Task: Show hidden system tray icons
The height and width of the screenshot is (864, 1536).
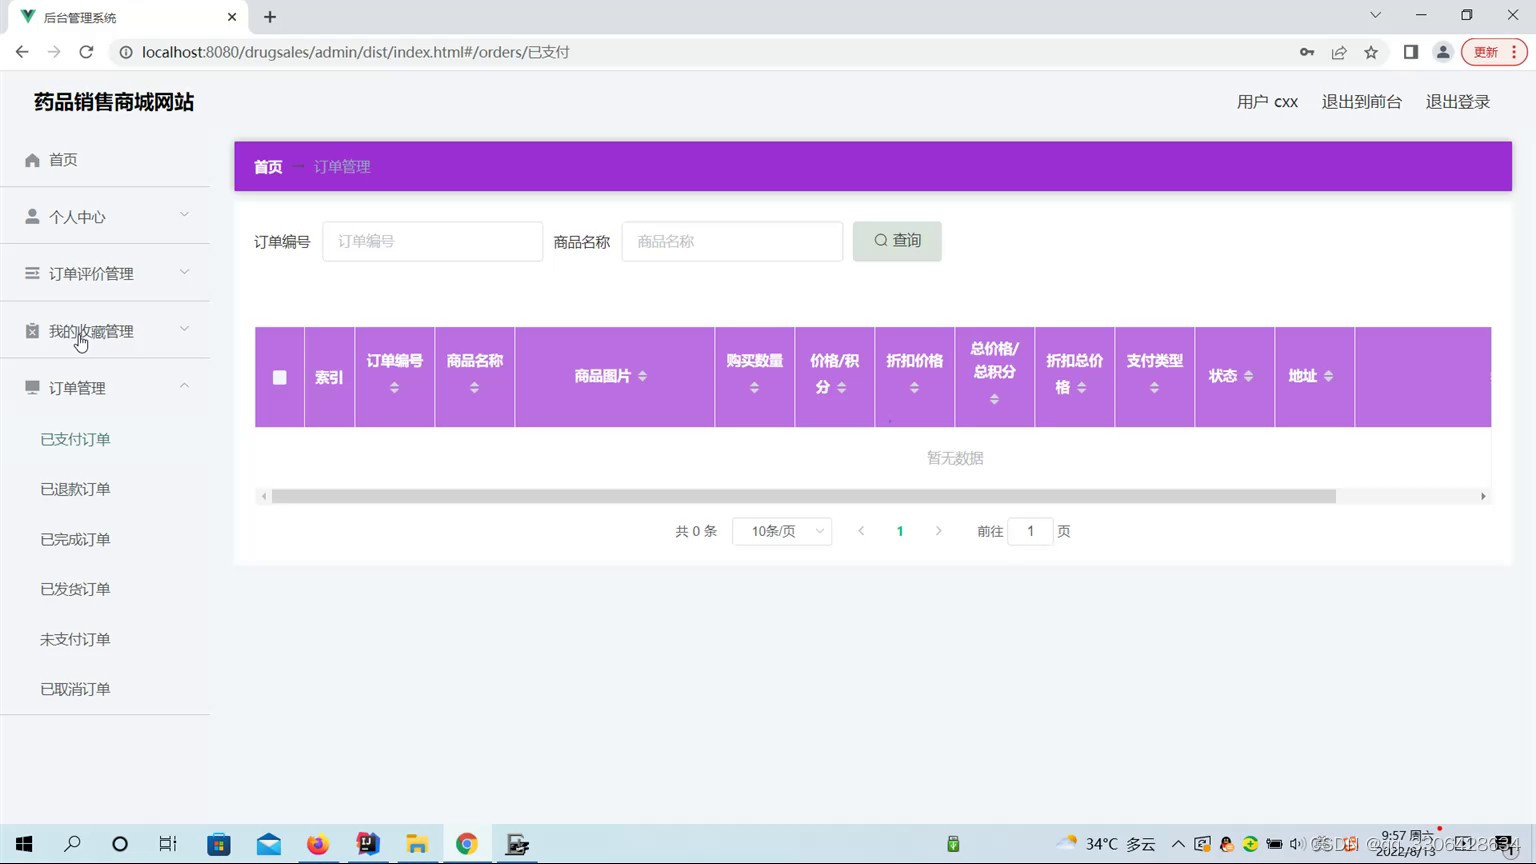Action: point(1178,844)
